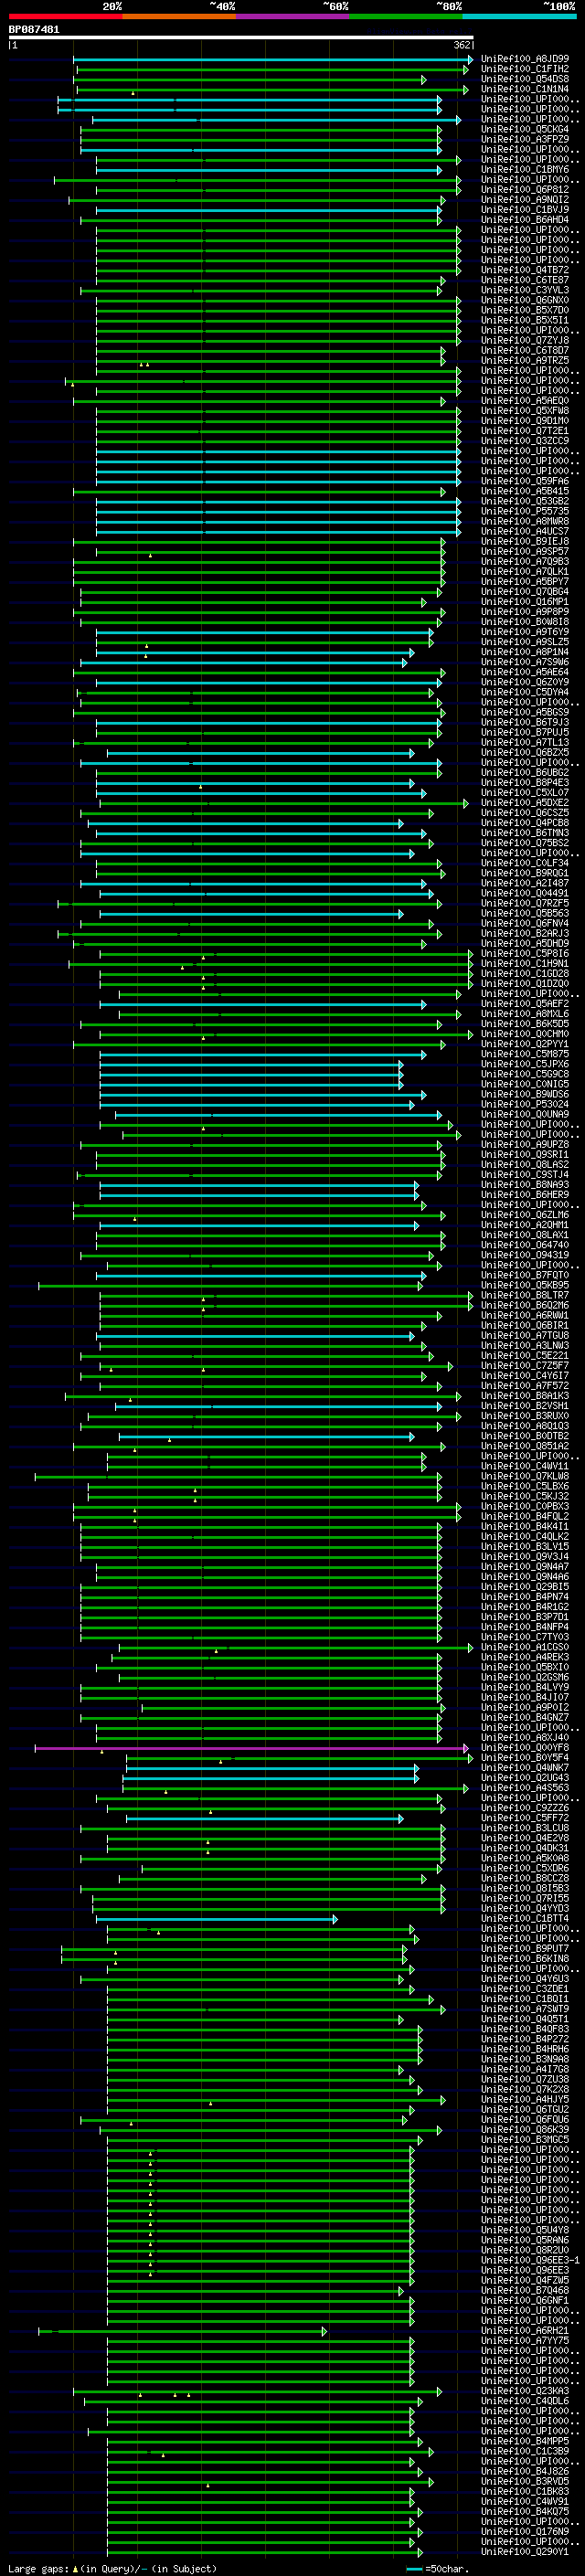Open hit UniRef100_A9TRZ5
Image resolution: width=585 pixels, height=2576 pixels.
tap(525, 361)
